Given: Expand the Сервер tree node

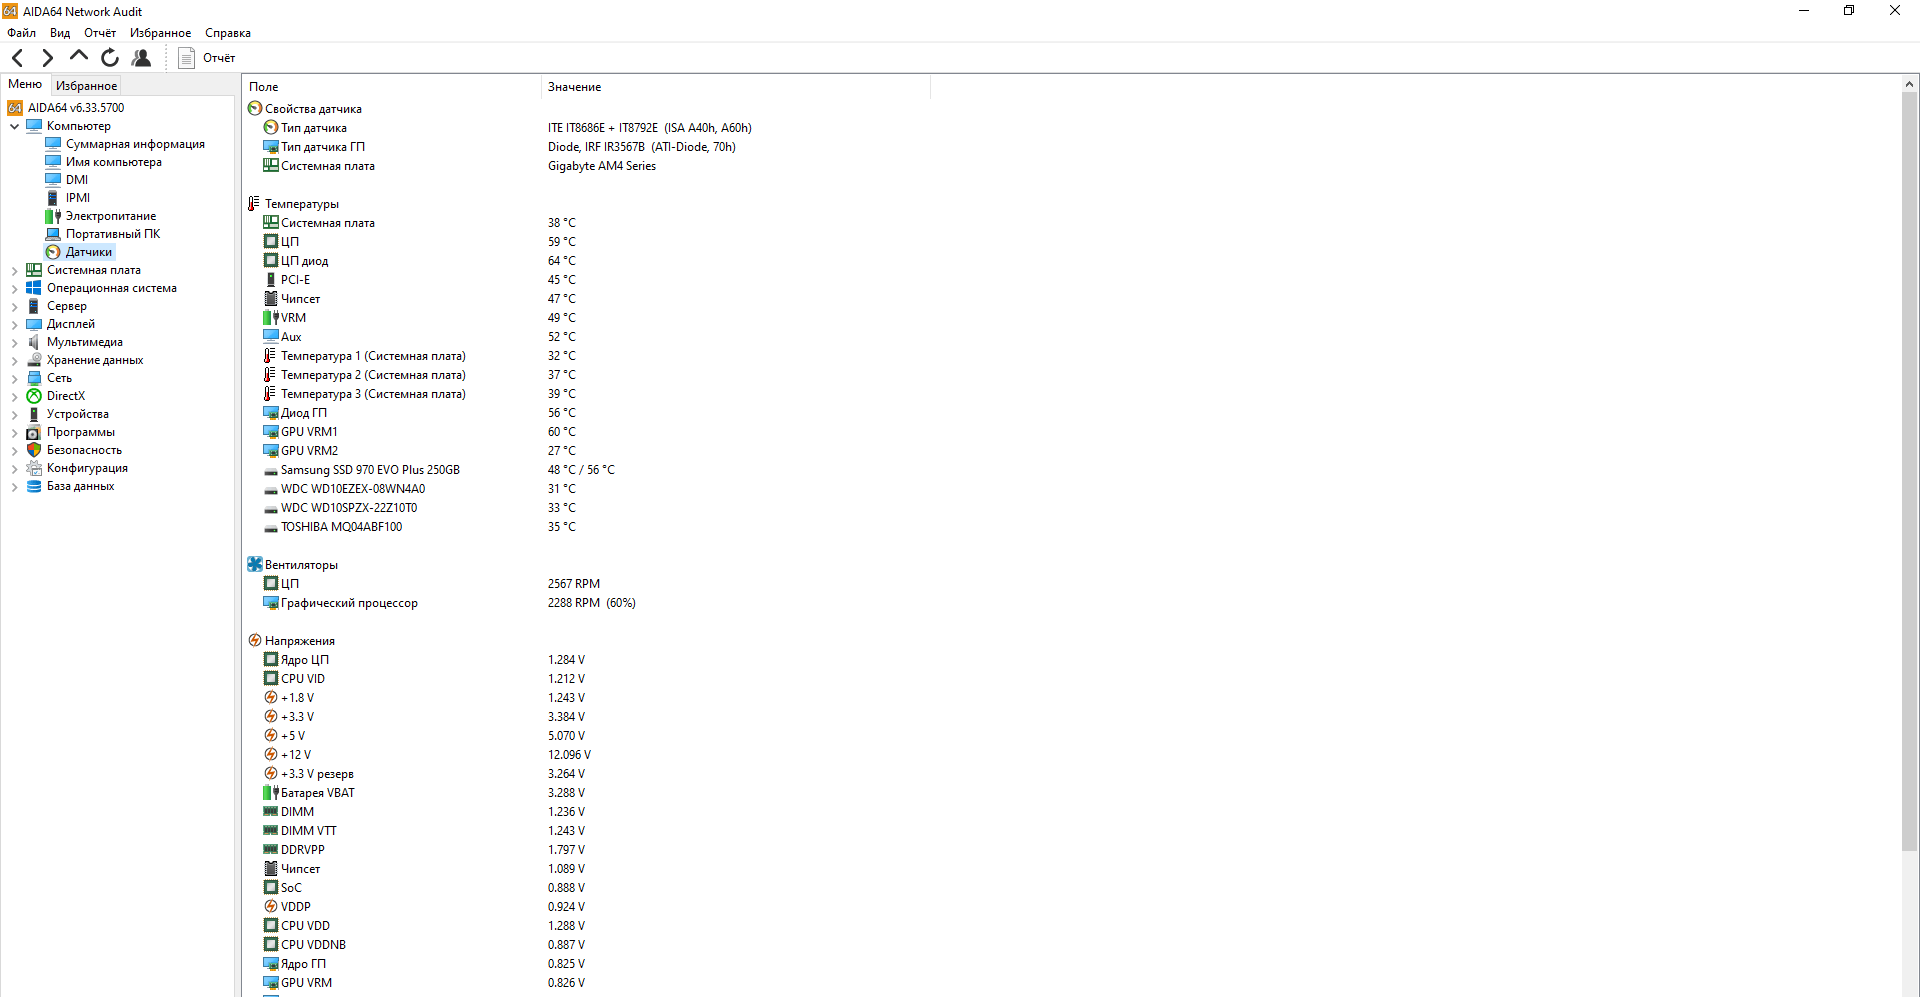Looking at the screenshot, I should click(14, 306).
